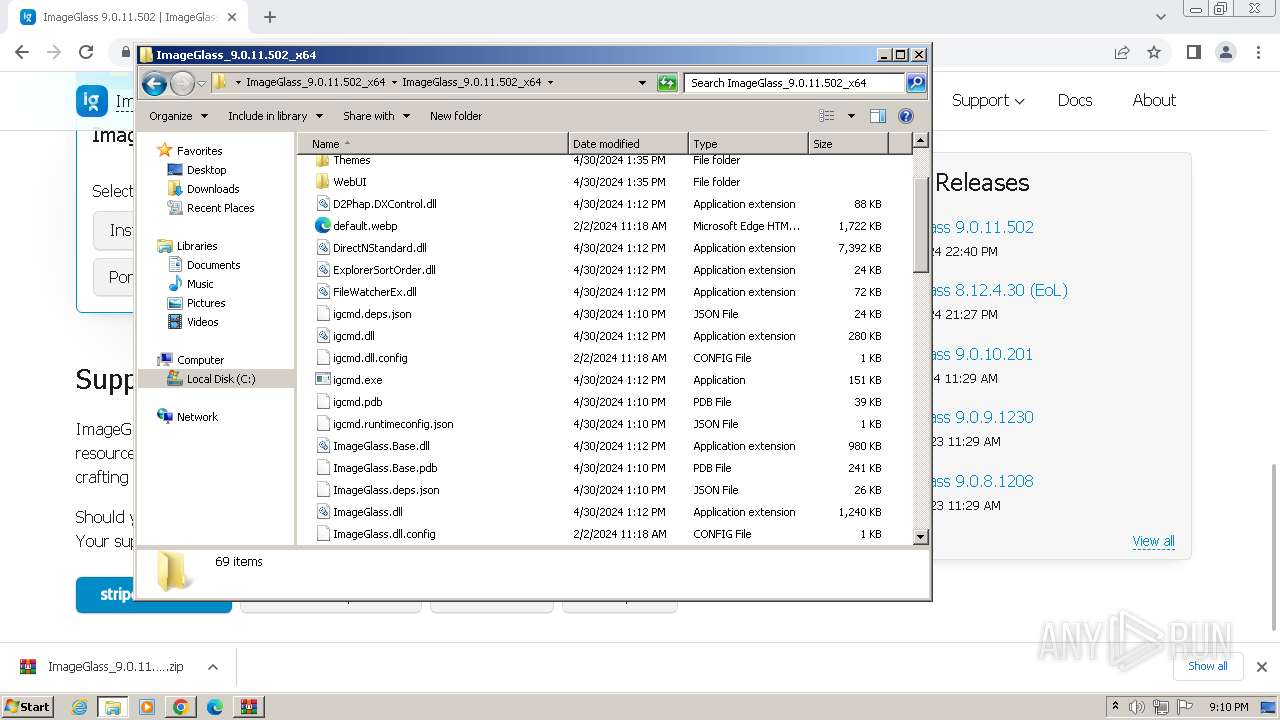Click the Network icon in navigation pane

(x=165, y=417)
